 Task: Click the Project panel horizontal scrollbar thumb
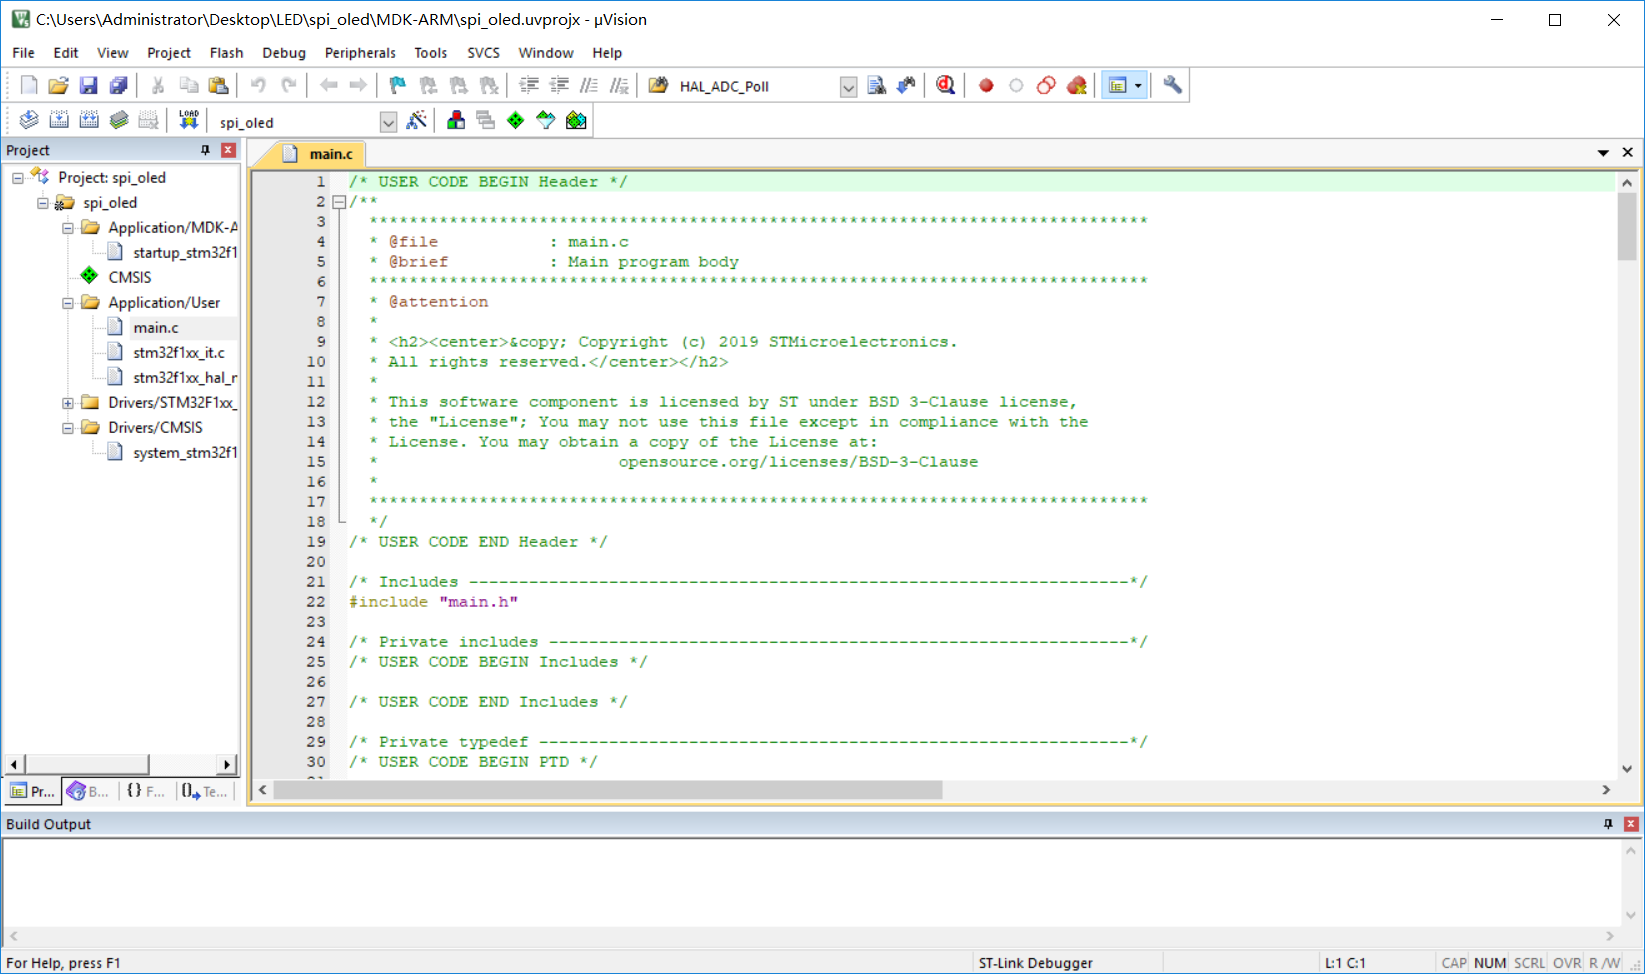[x=87, y=765]
